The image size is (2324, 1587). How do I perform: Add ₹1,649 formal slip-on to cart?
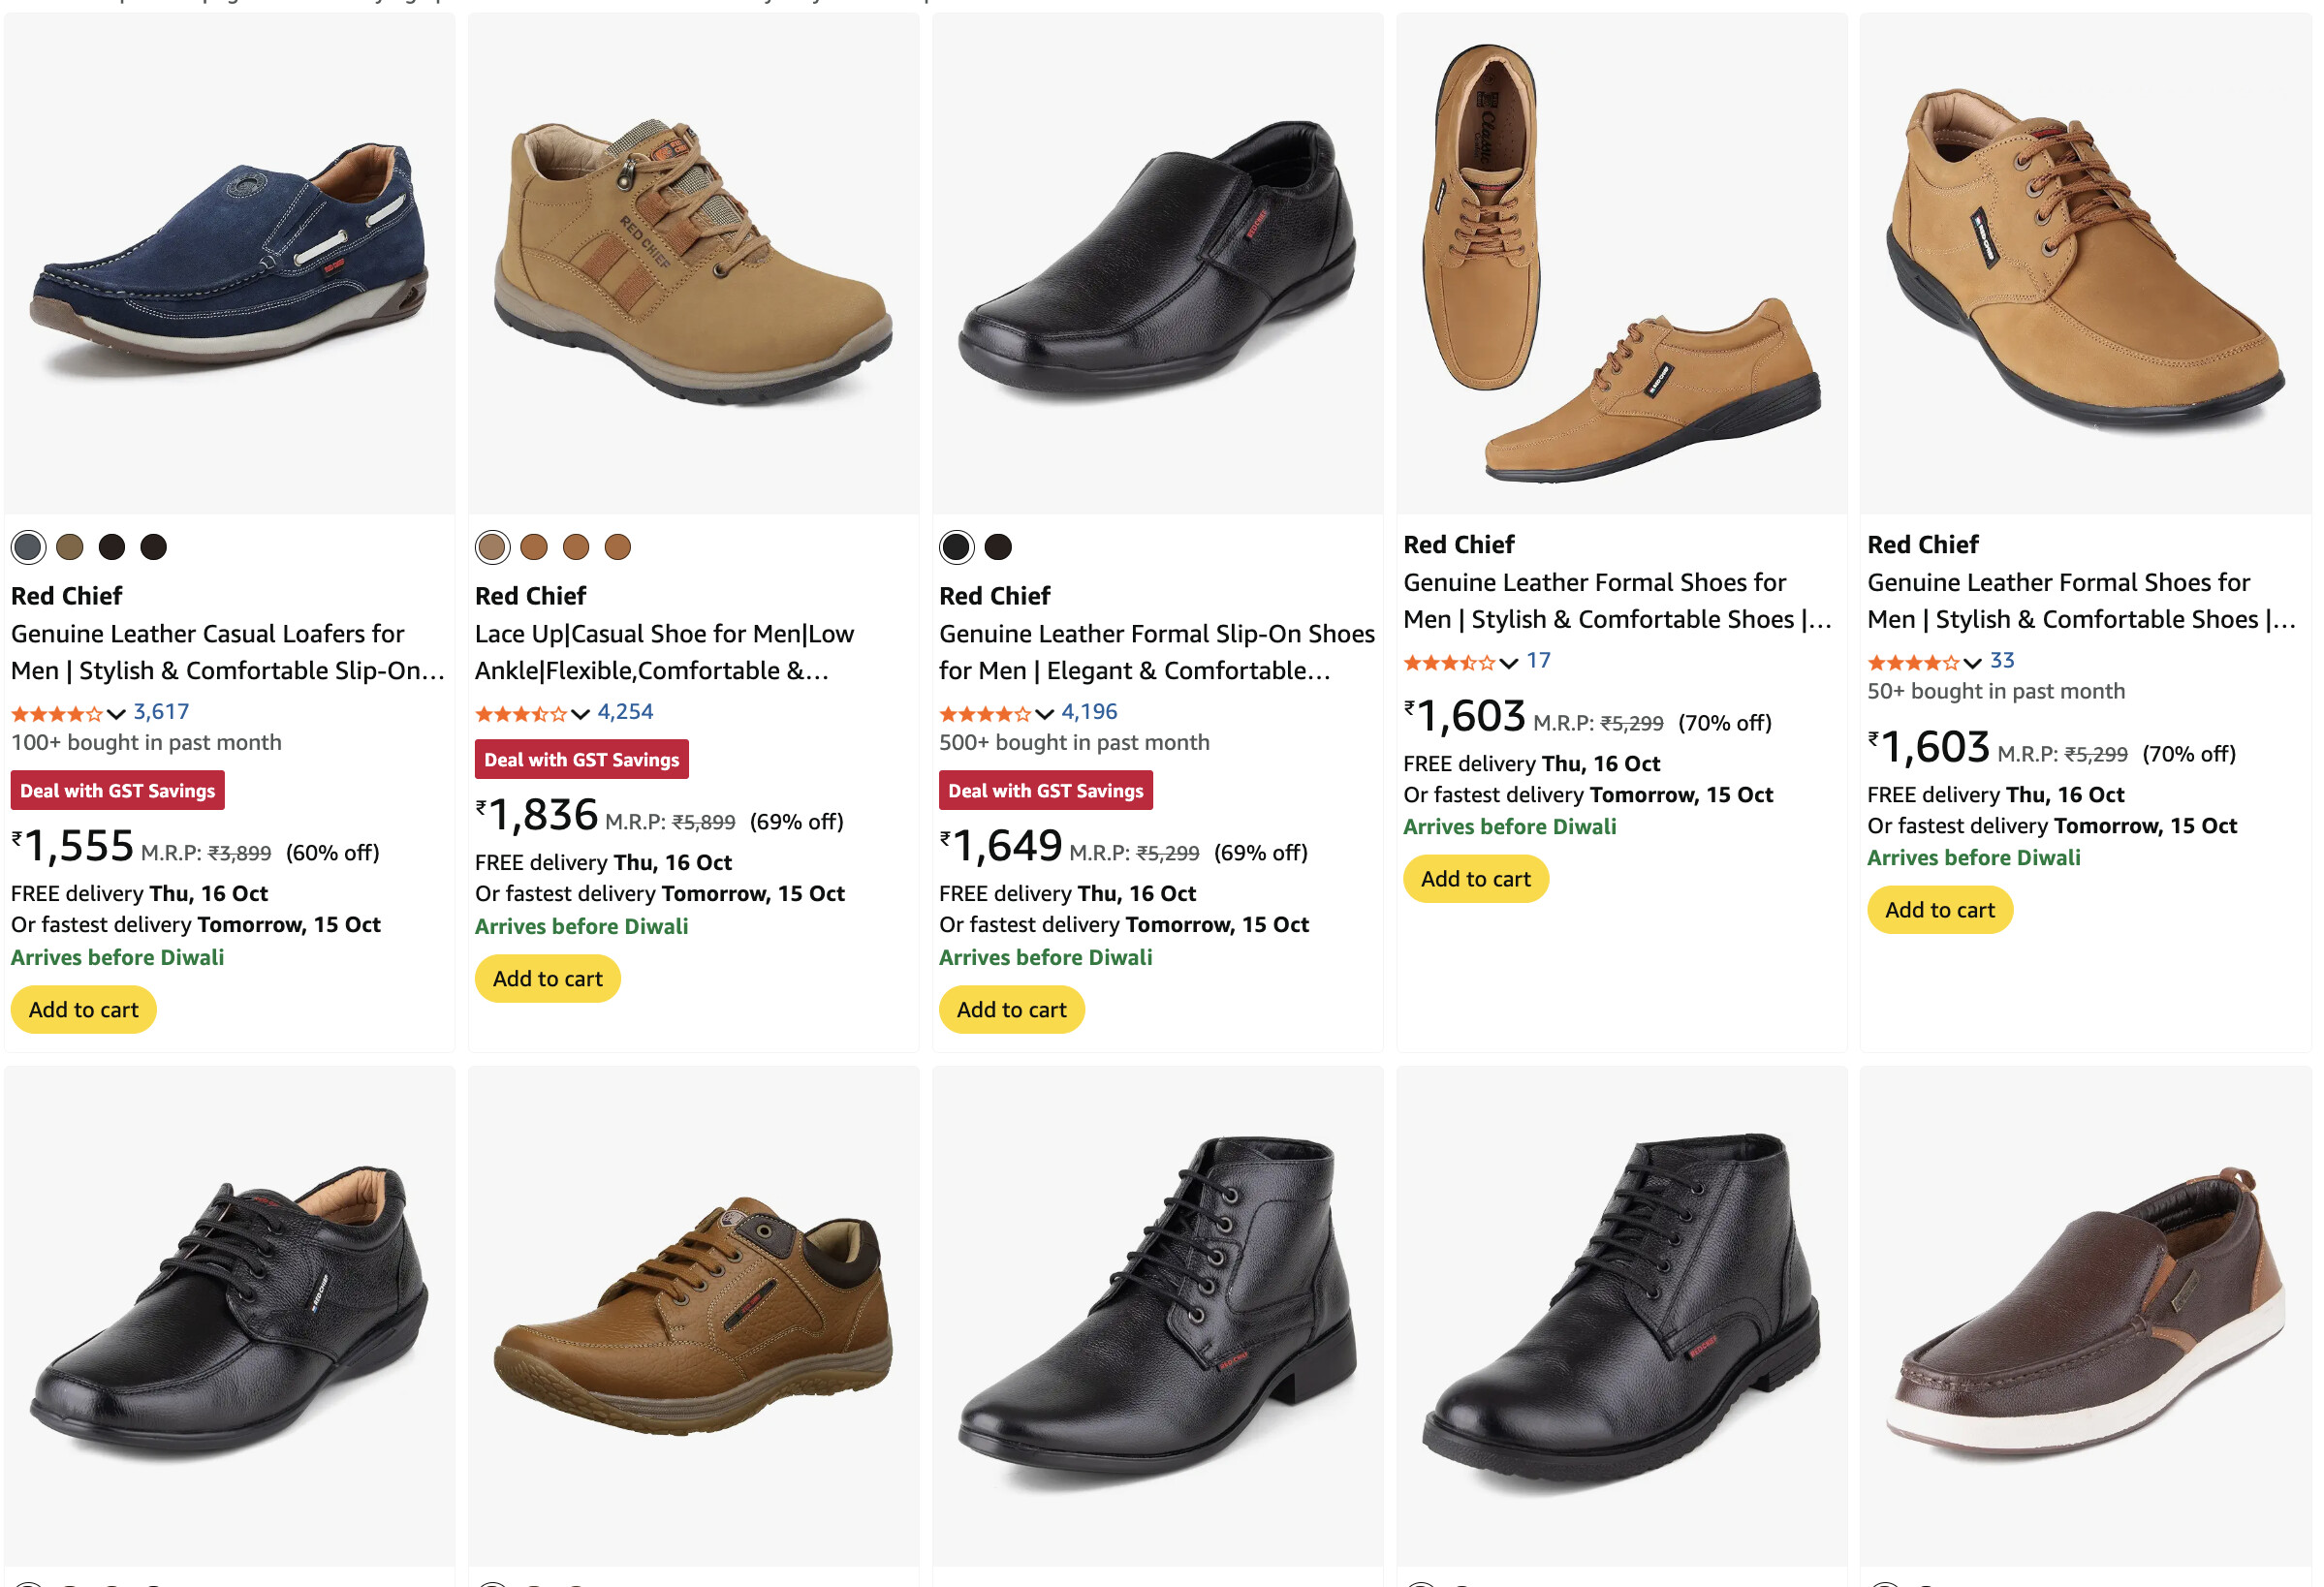point(1011,1010)
